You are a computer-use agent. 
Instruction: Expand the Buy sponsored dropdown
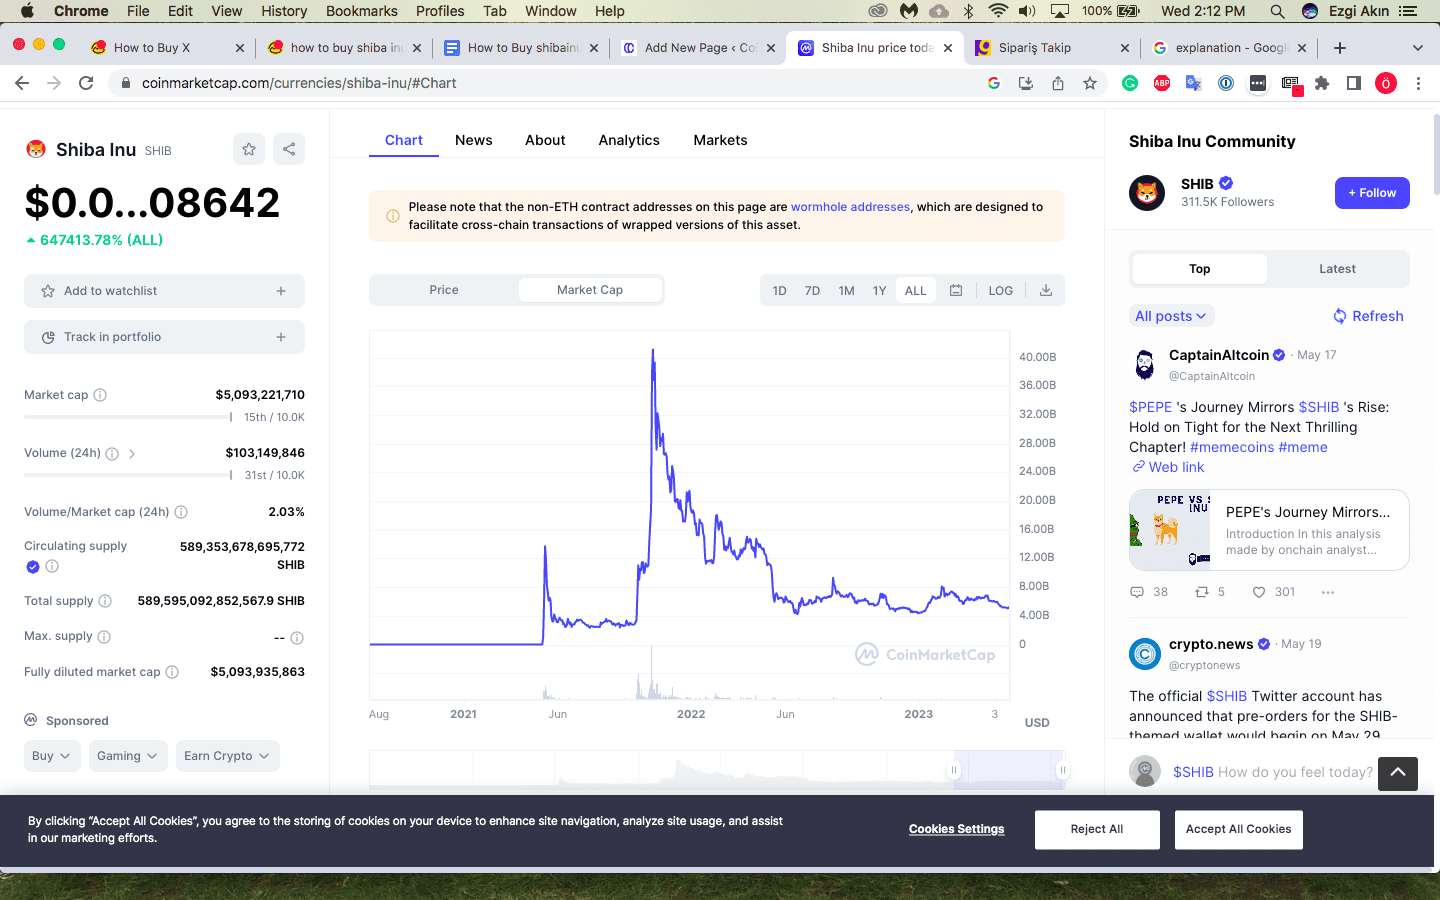click(x=52, y=756)
